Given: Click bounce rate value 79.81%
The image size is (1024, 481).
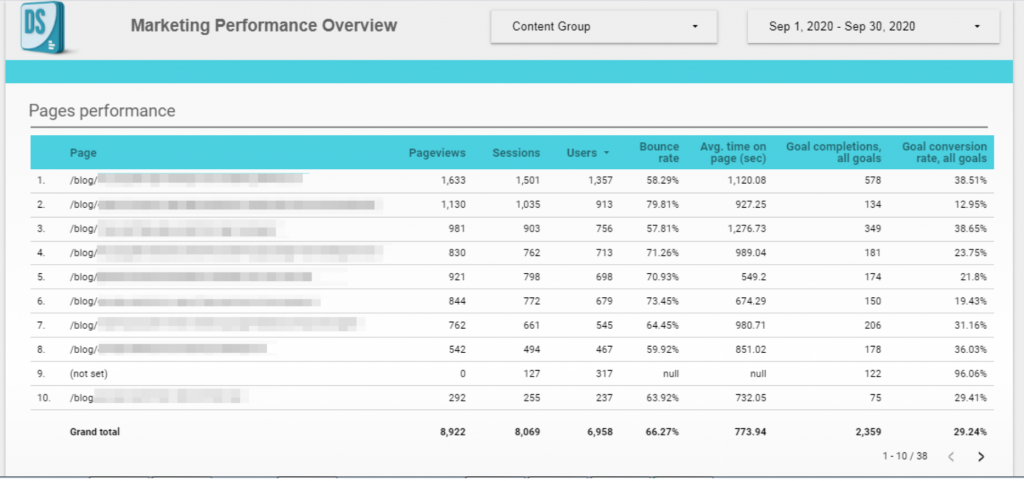Looking at the screenshot, I should click(663, 205).
